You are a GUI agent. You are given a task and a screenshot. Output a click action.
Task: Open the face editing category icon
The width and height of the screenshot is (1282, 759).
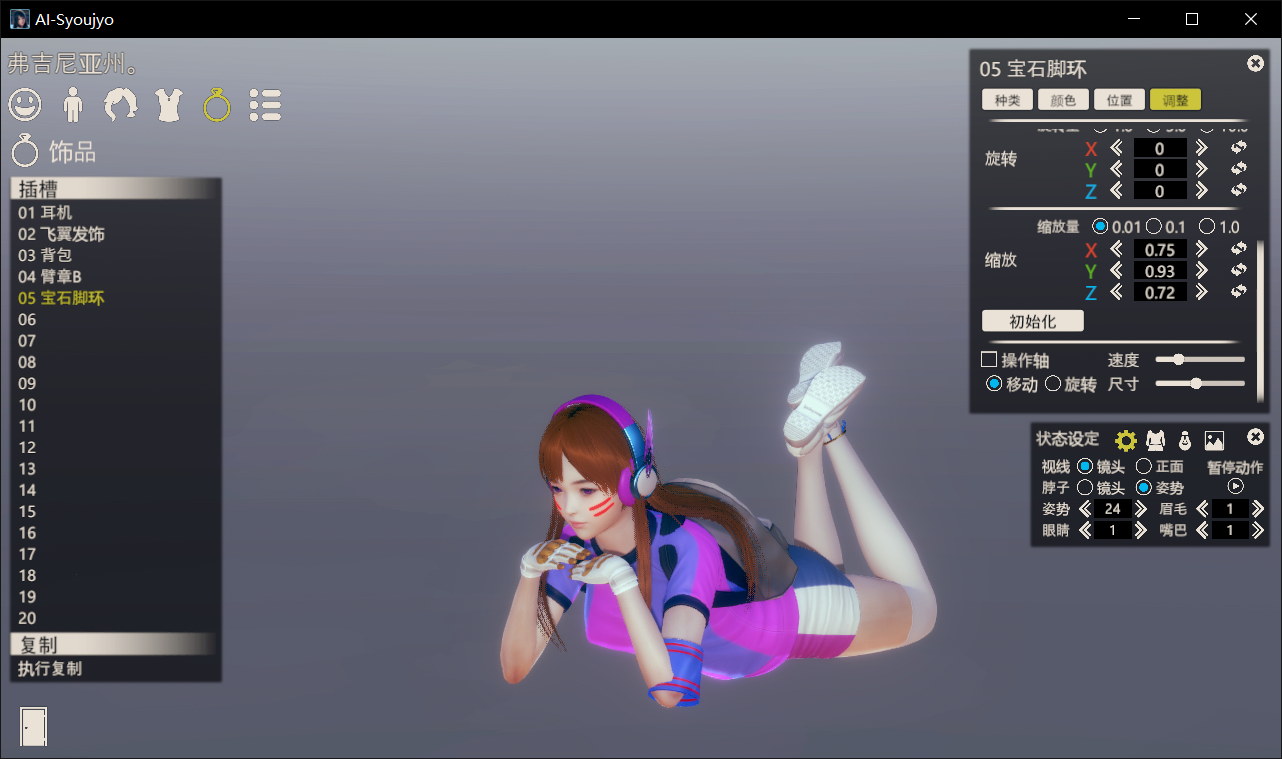pyautogui.click(x=25, y=104)
